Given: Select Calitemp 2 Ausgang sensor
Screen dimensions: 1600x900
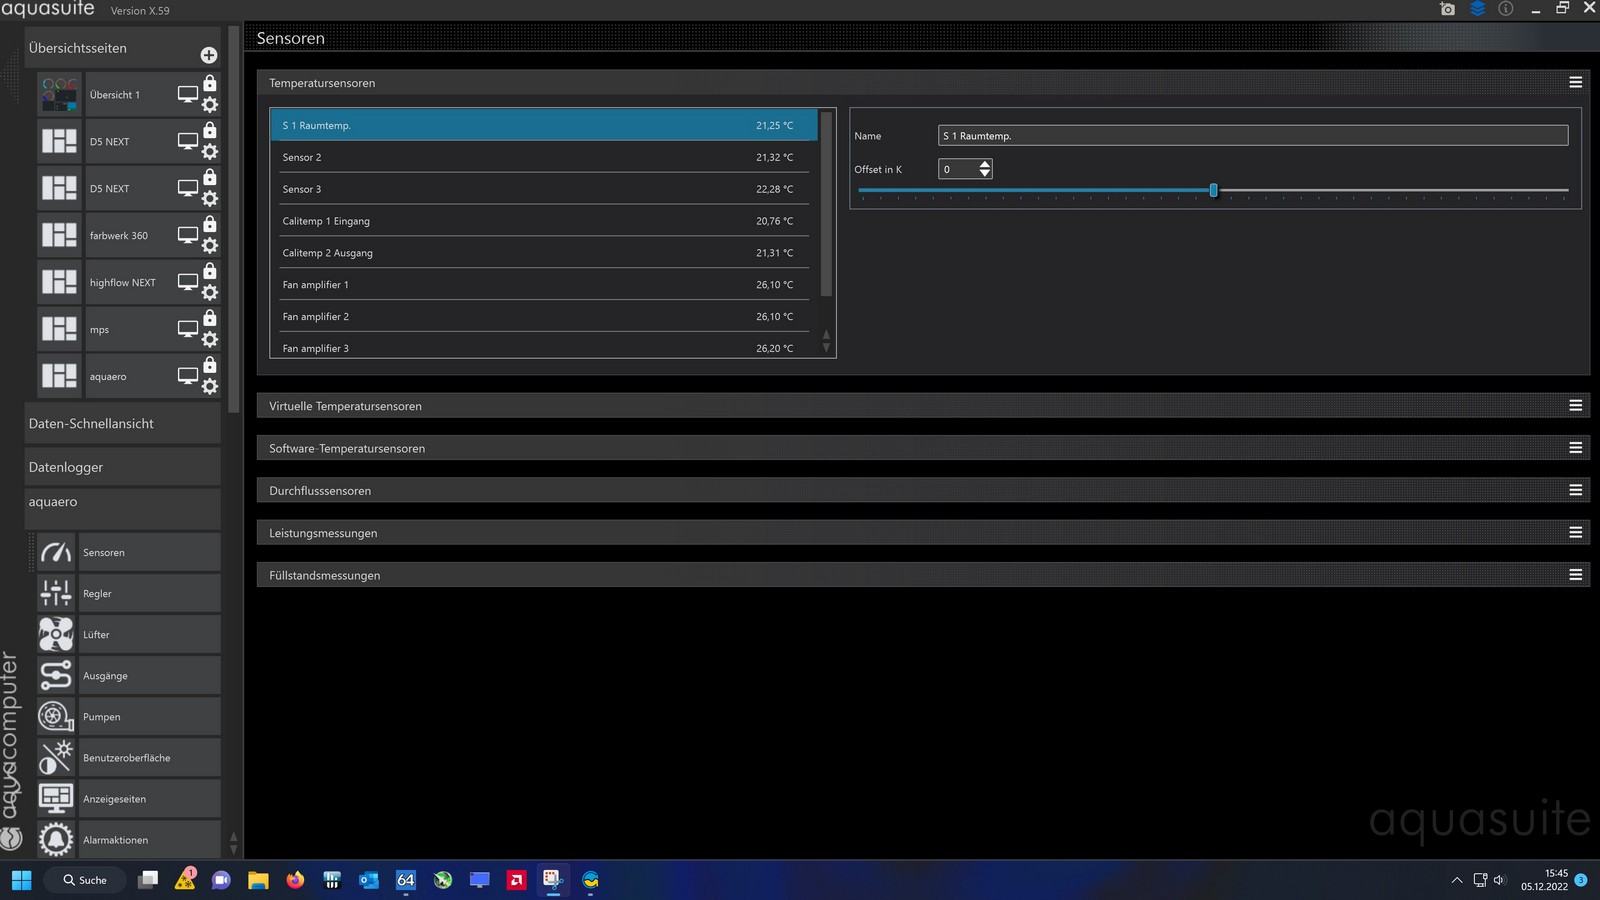Looking at the screenshot, I should tap(544, 253).
